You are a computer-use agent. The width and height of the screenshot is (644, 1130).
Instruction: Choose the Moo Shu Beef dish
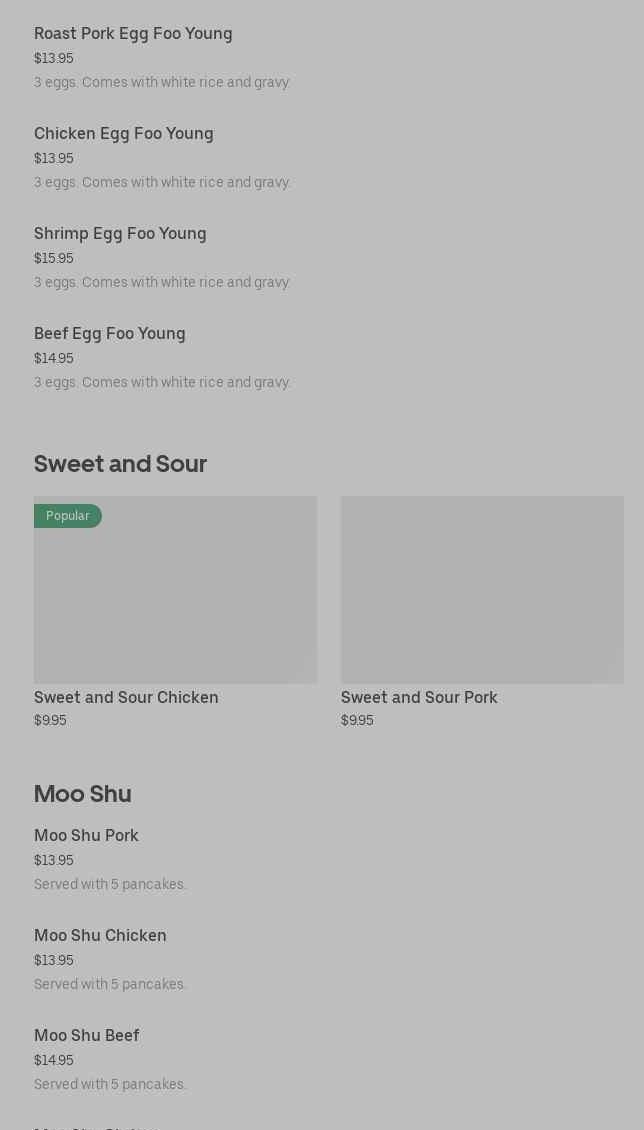coord(87,1036)
